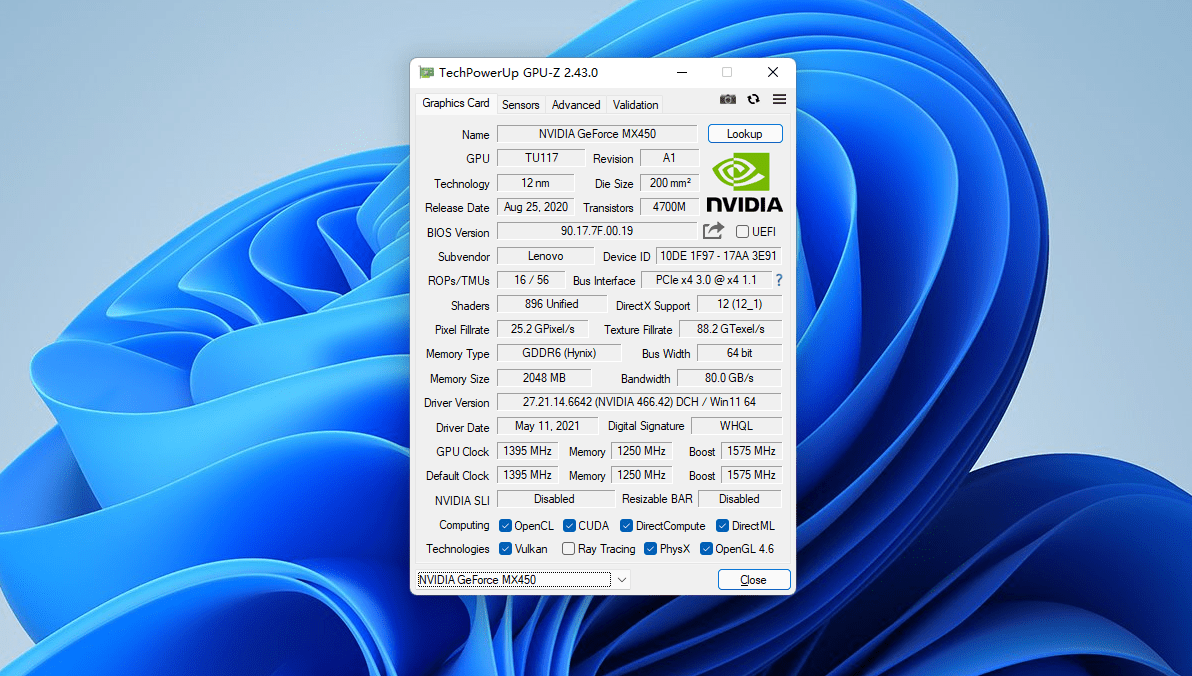1192x676 pixels.
Task: Click the Lookup button
Action: pyautogui.click(x=745, y=133)
